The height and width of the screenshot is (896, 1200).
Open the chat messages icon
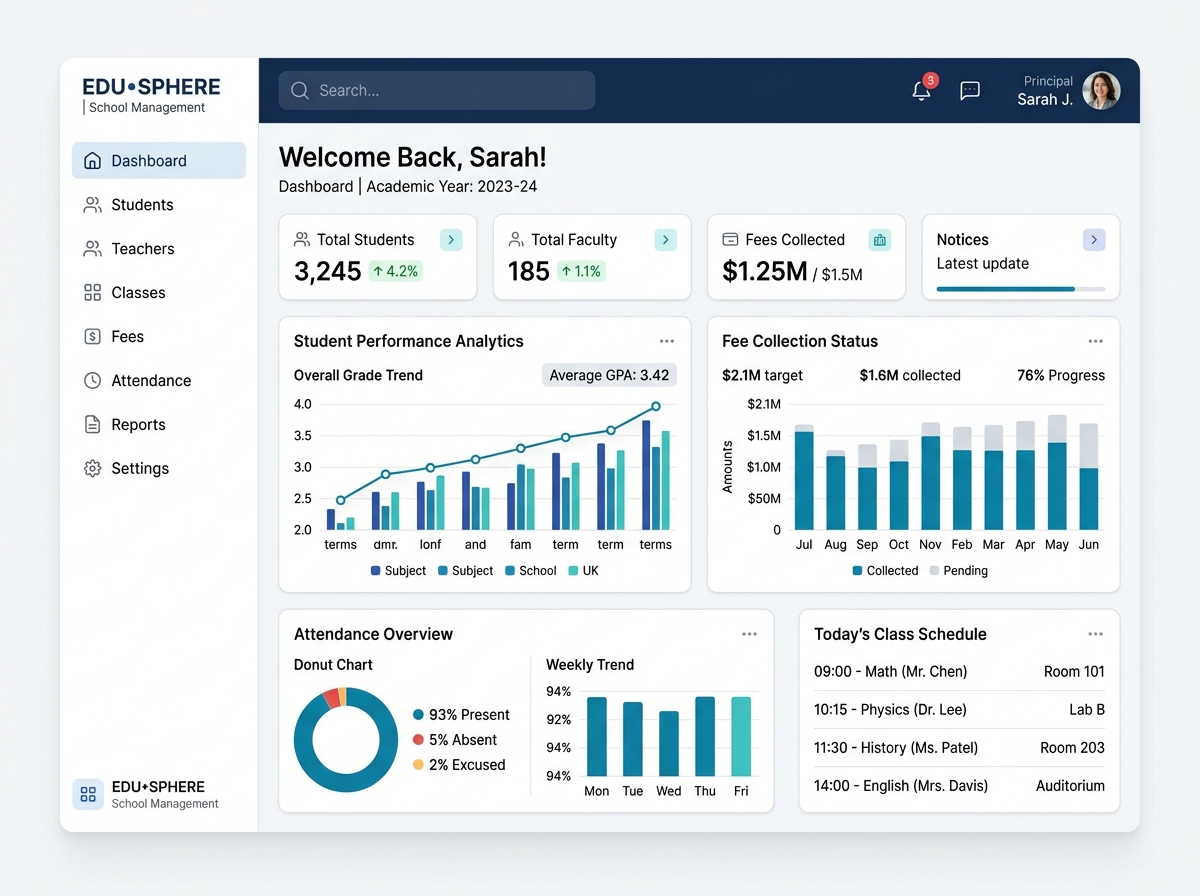point(969,91)
